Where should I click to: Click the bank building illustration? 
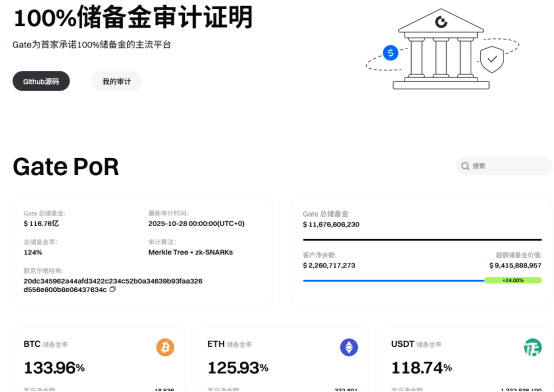point(441,49)
